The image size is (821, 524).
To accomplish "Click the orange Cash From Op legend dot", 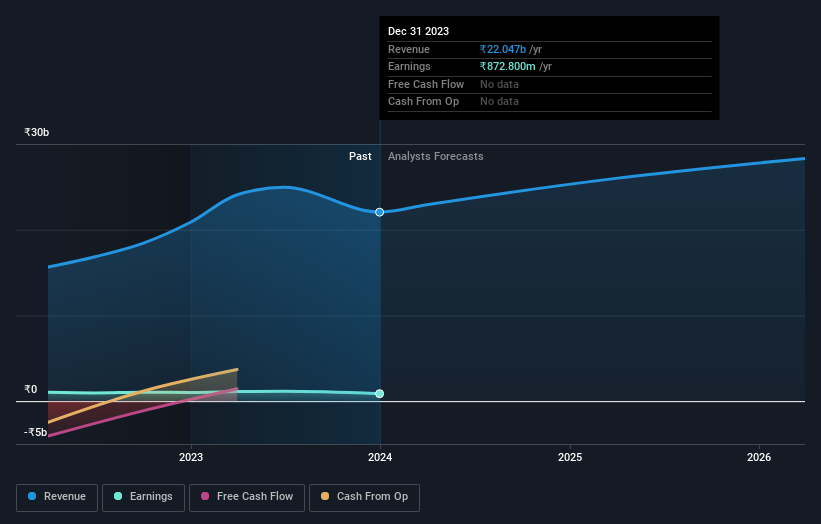I will [325, 496].
